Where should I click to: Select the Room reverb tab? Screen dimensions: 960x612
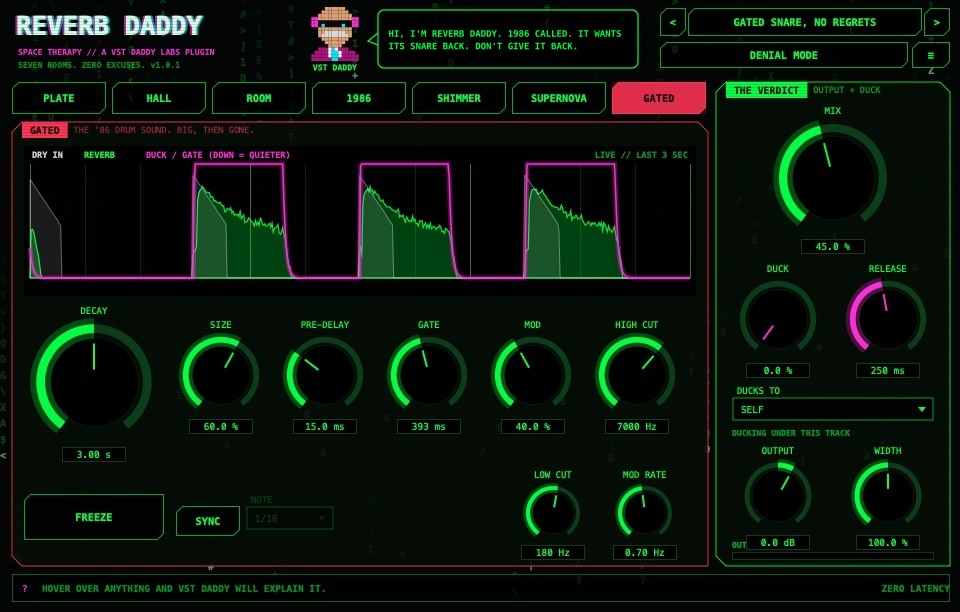click(258, 99)
